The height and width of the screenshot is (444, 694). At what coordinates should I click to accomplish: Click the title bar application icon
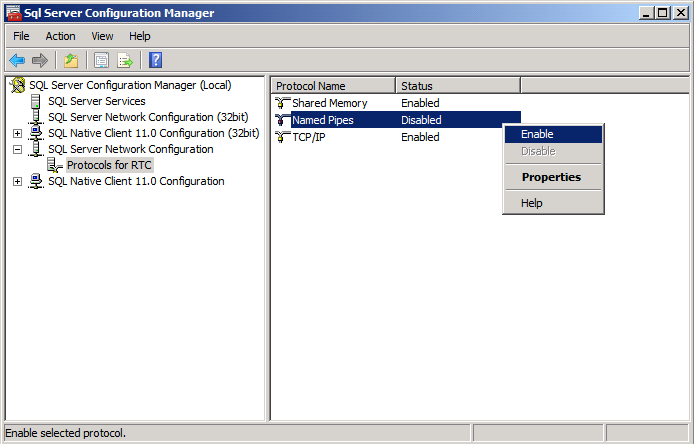(x=14, y=13)
